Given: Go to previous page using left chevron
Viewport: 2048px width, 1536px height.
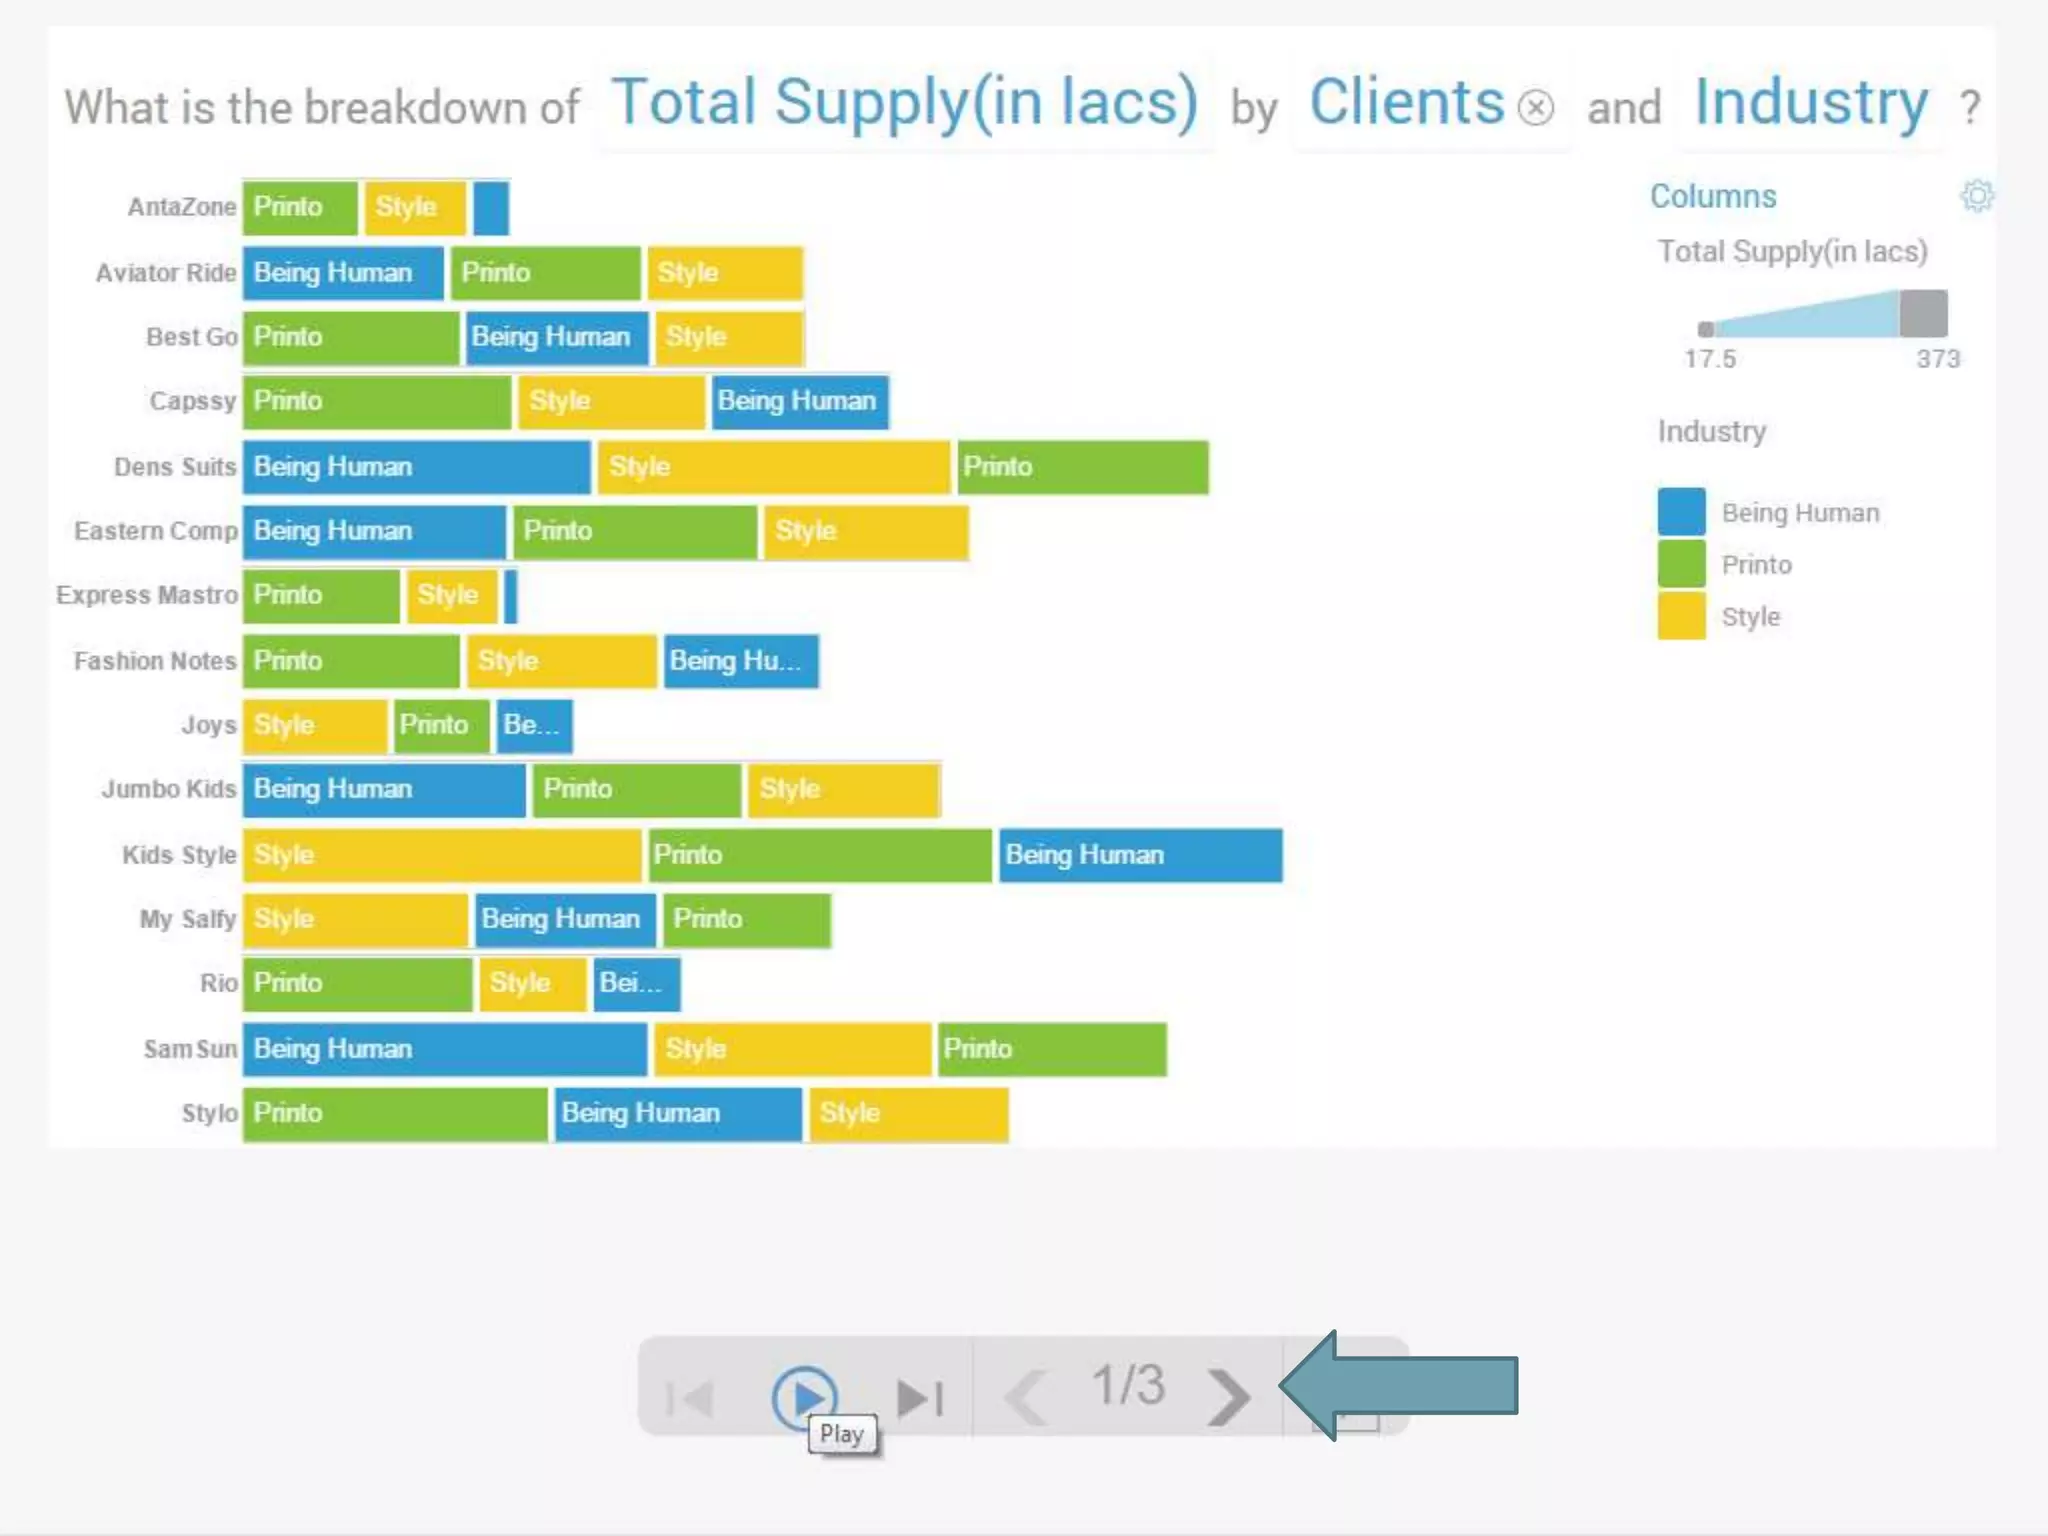Looking at the screenshot, I should coord(1026,1395).
